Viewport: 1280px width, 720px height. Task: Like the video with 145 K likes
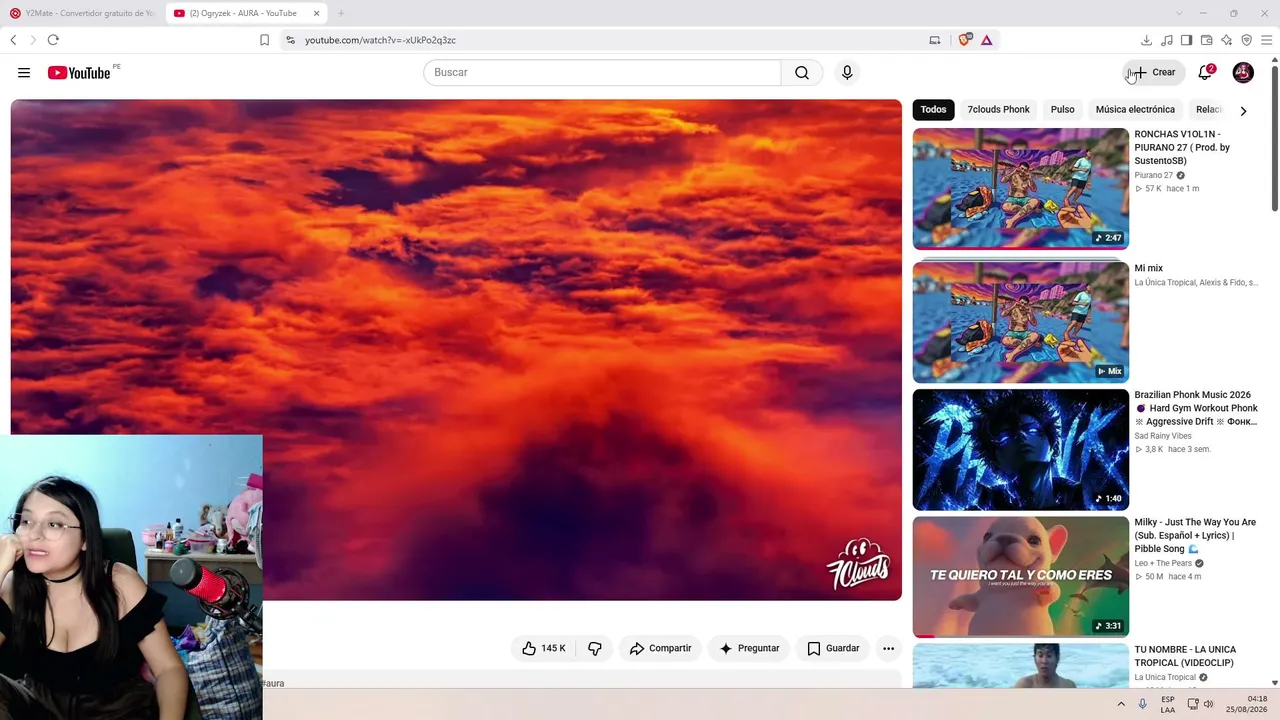[x=543, y=648]
